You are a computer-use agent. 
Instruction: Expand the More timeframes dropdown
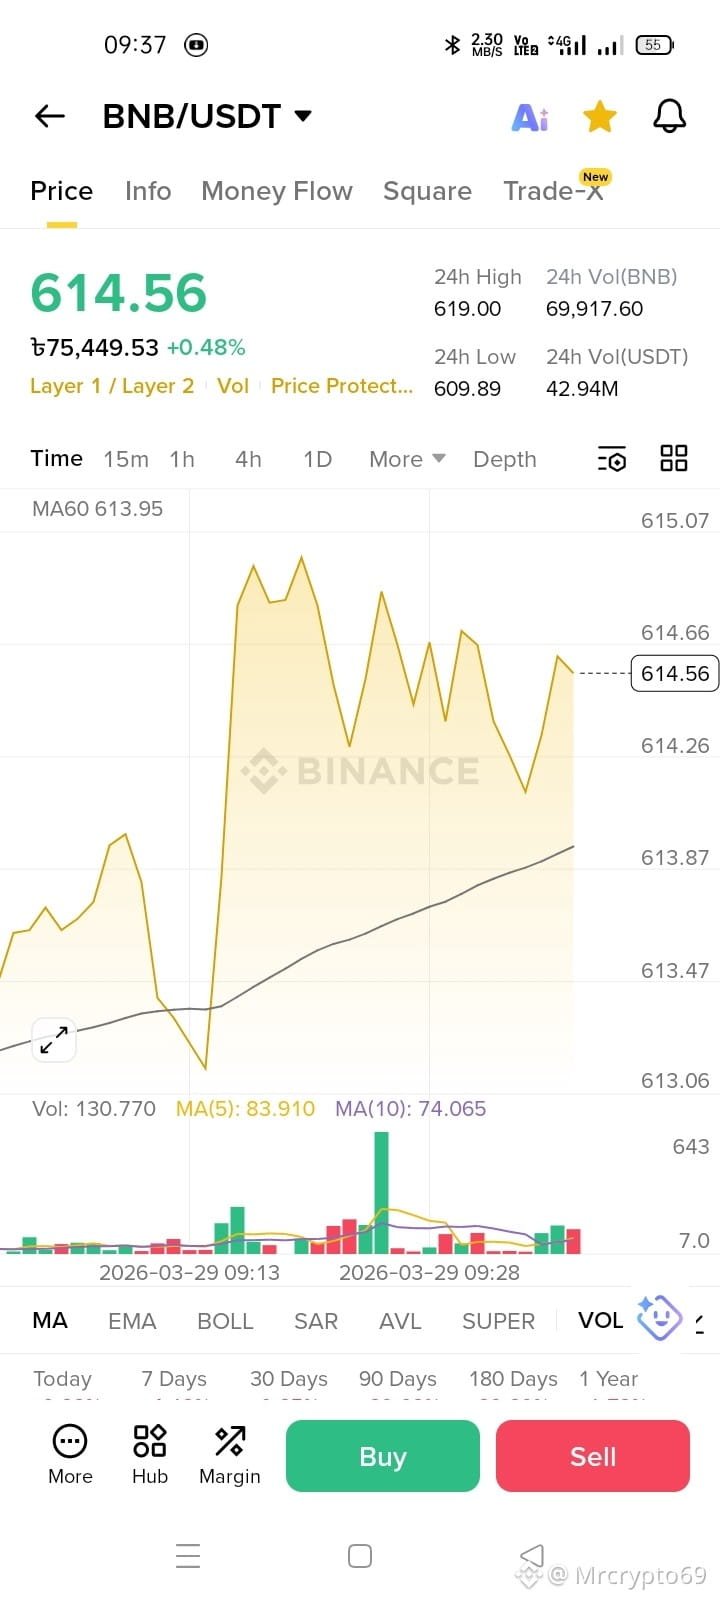coord(407,459)
